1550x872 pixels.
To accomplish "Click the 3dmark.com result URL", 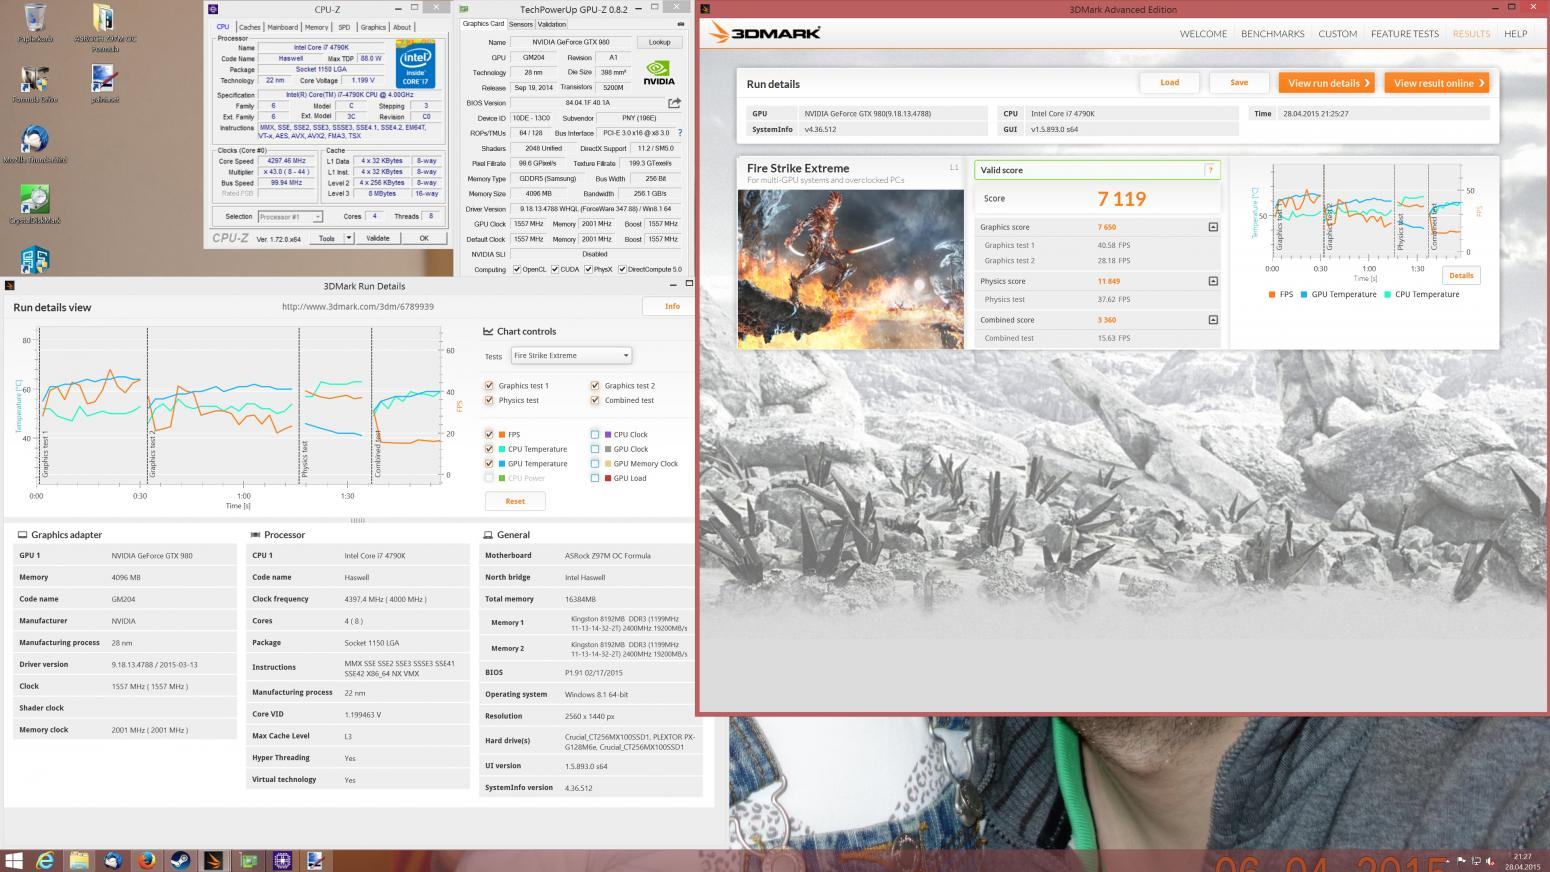I will click(358, 307).
